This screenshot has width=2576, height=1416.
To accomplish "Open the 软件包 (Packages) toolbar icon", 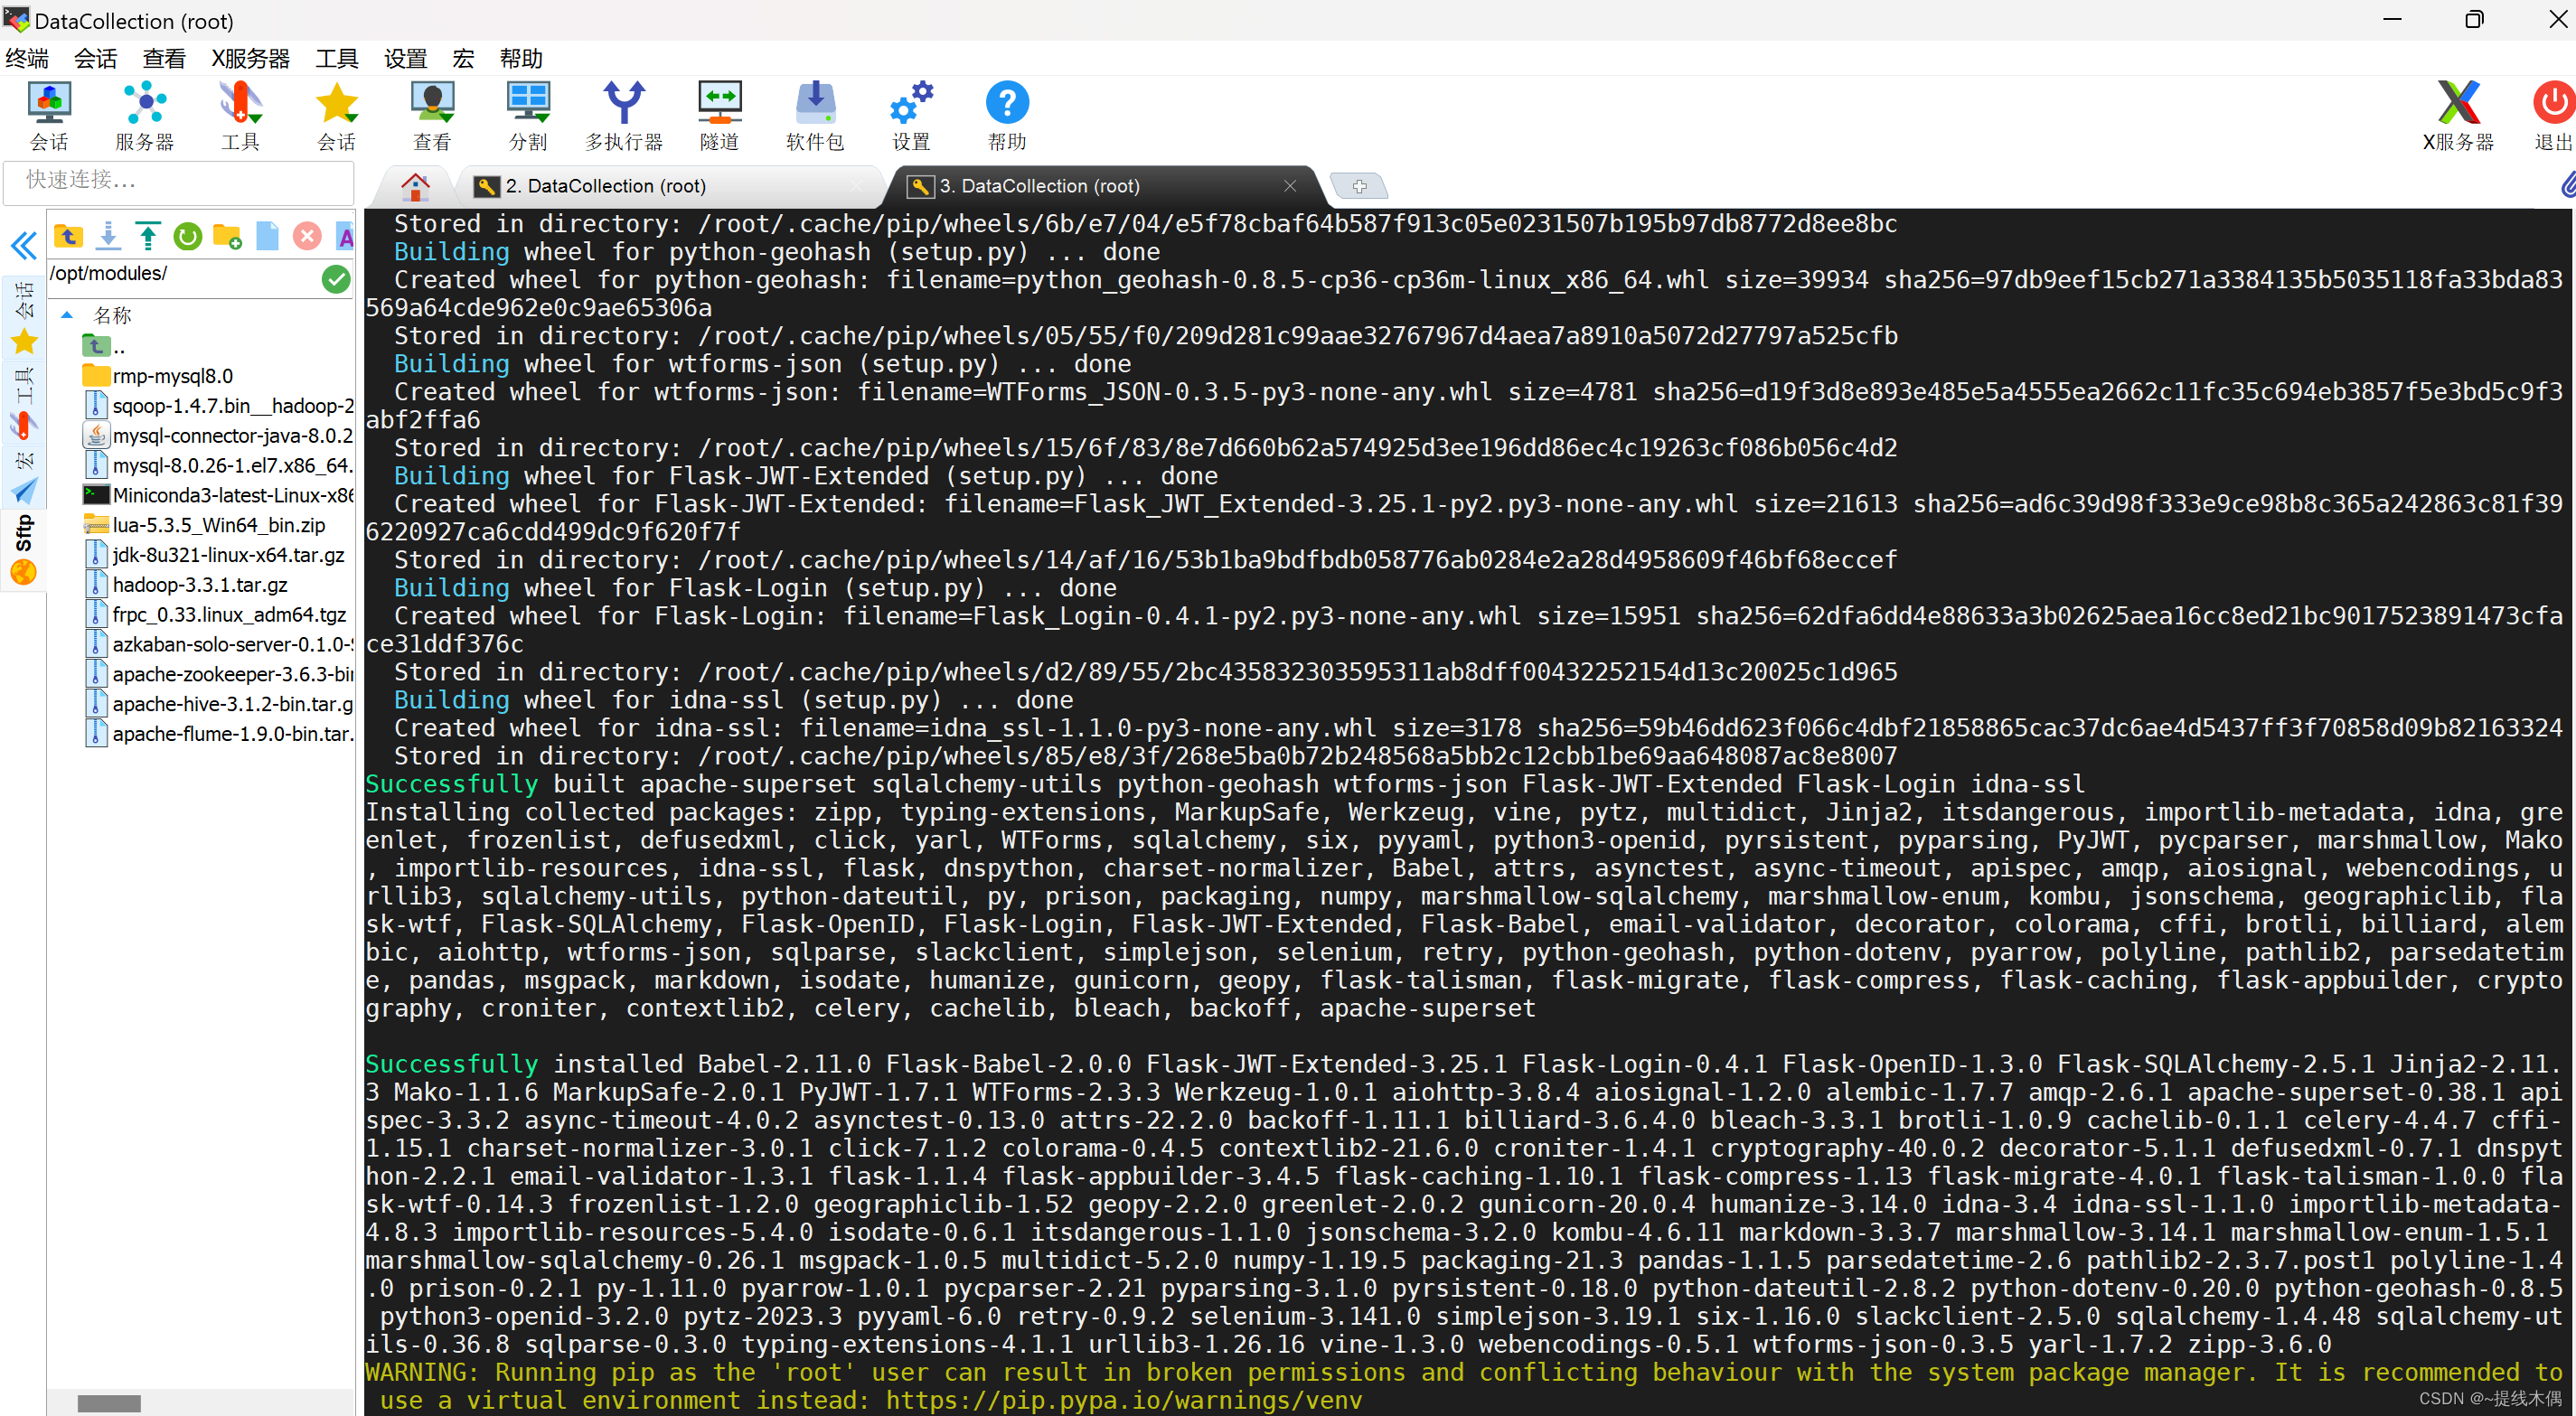I will click(815, 116).
